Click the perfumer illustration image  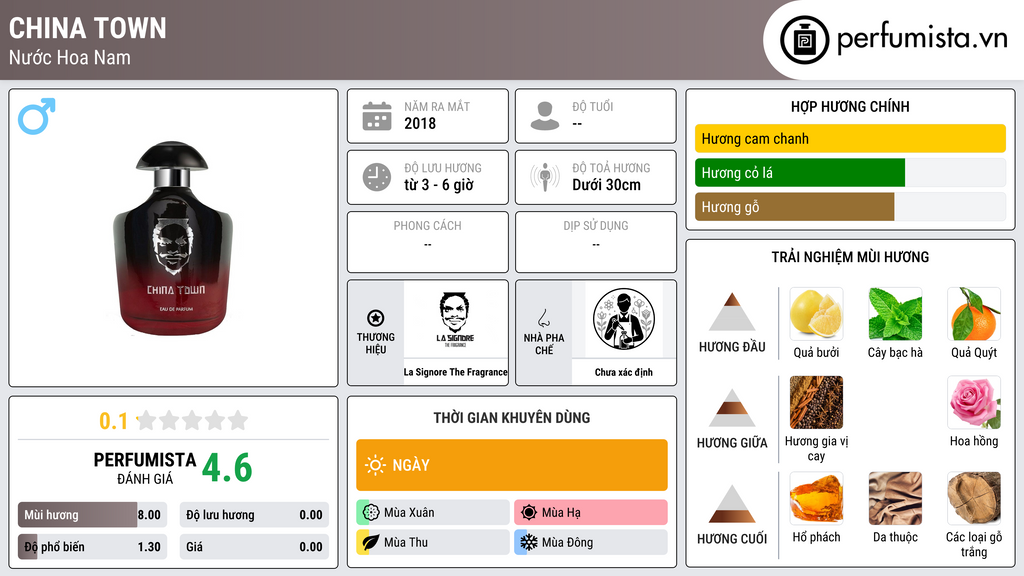point(624,319)
